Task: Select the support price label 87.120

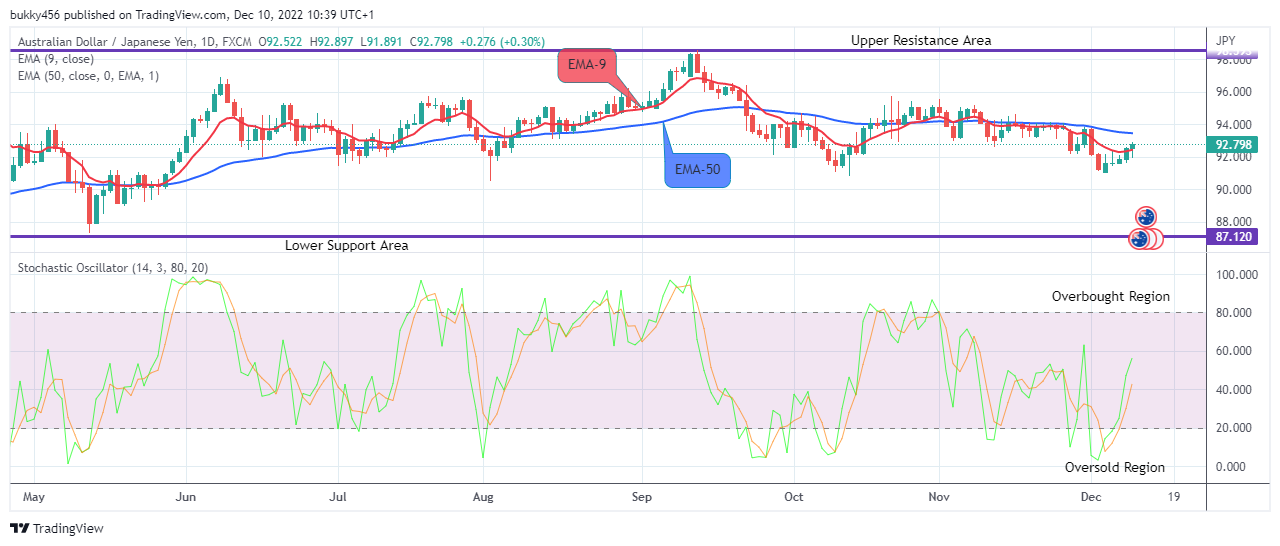Action: [x=1230, y=237]
